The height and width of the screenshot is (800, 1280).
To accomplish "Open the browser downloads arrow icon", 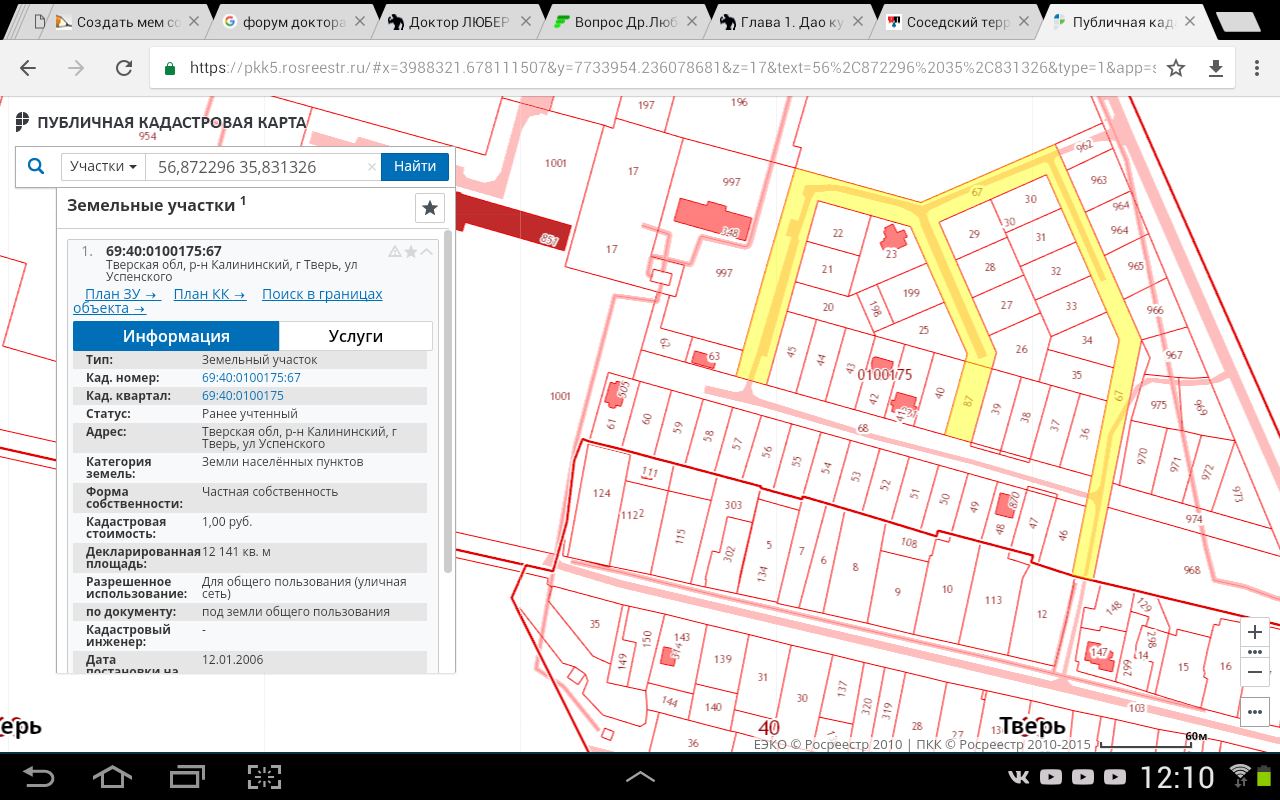I will coord(1216,68).
